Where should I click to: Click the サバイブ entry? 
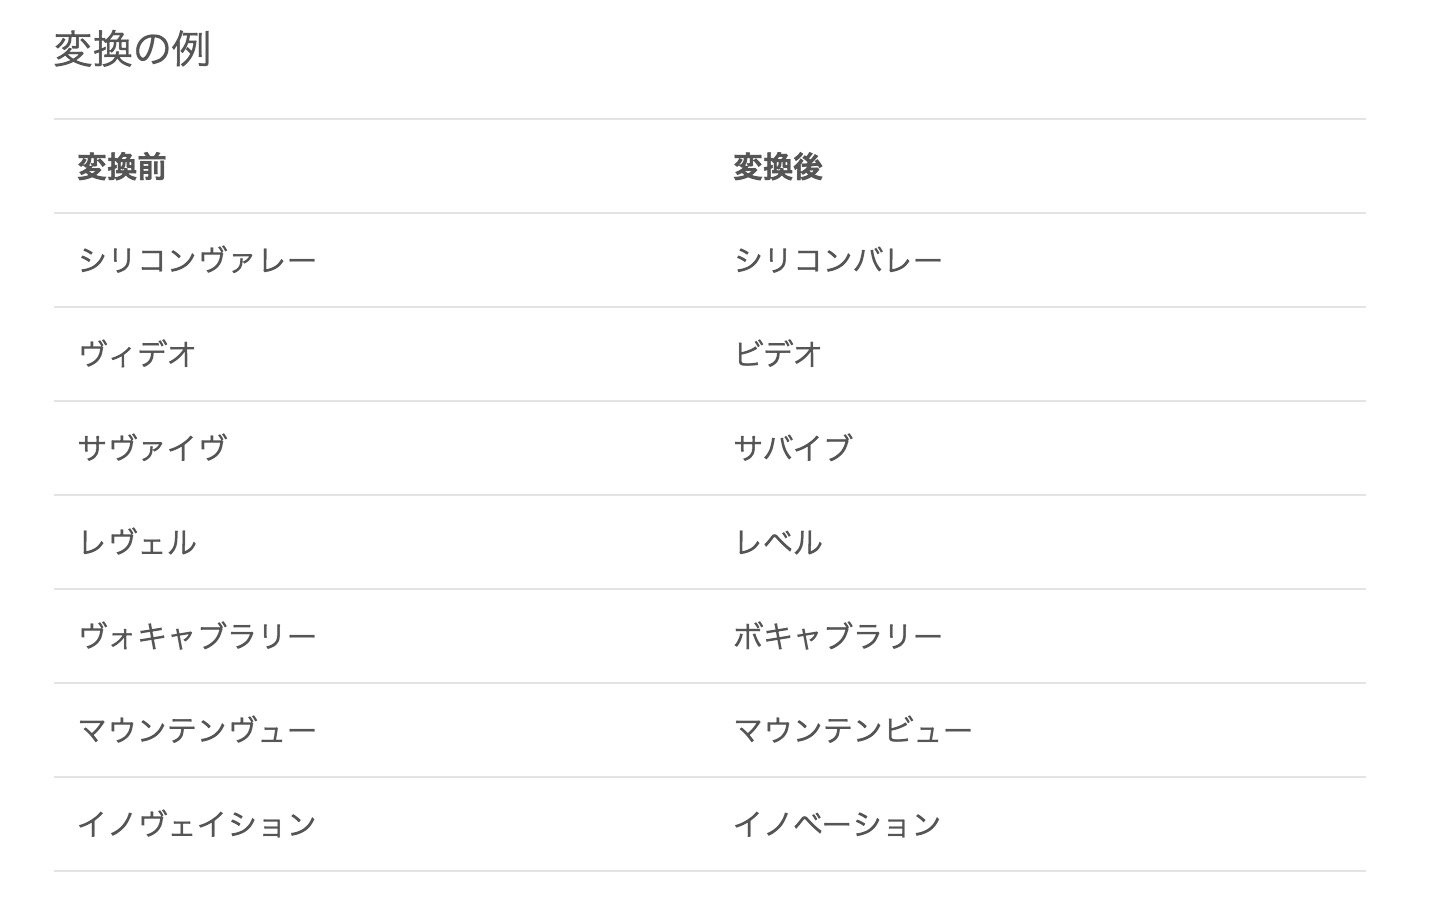click(x=793, y=449)
